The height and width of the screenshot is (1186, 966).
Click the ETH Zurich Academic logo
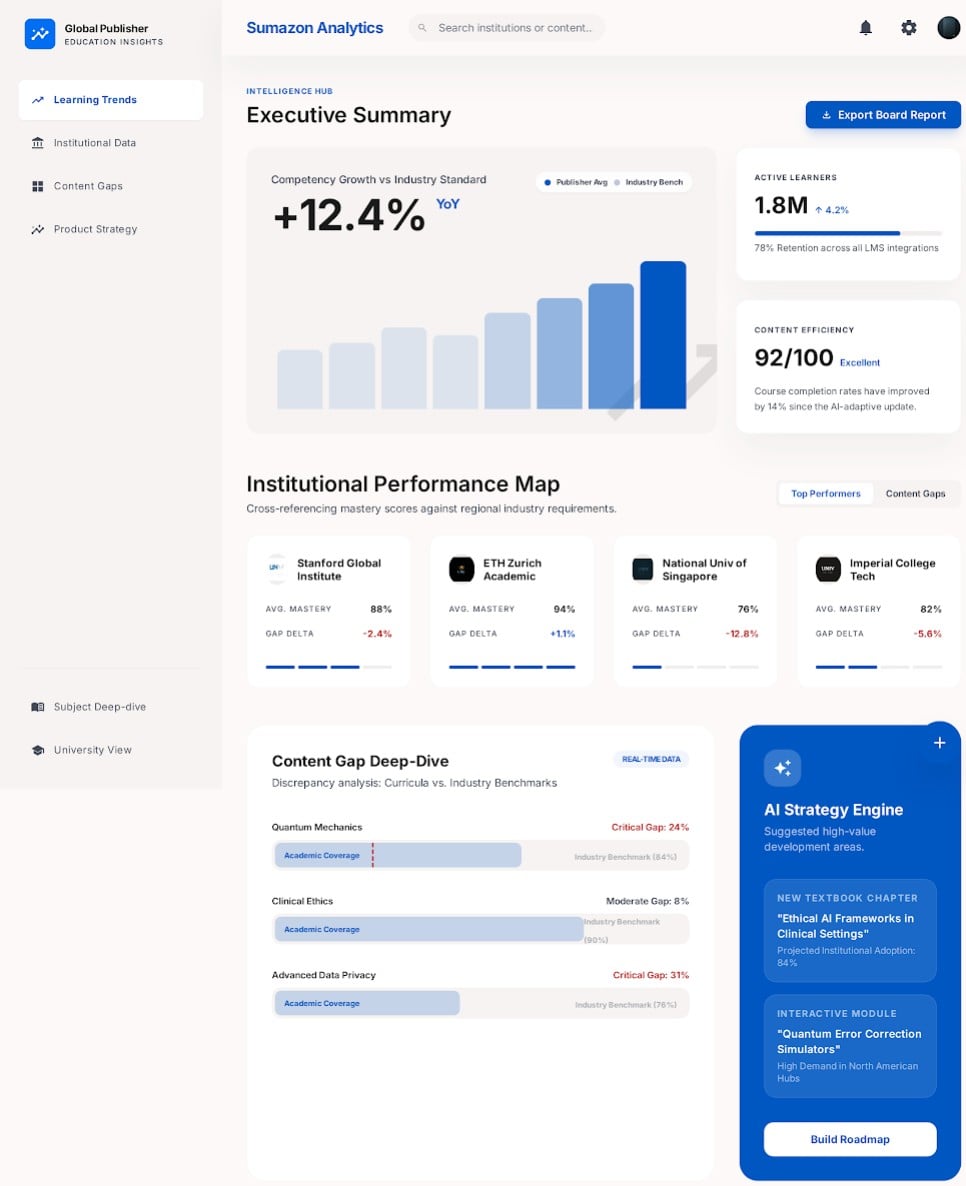[461, 569]
